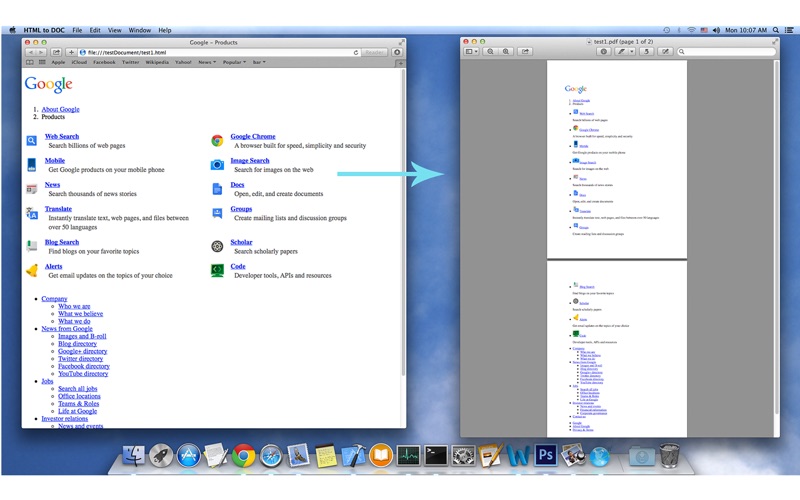
Task: Click the Alerts bell icon in page
Action: 32,270
